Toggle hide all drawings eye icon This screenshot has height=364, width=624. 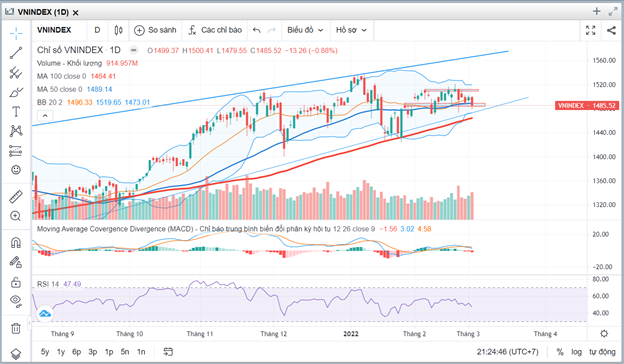tap(16, 301)
